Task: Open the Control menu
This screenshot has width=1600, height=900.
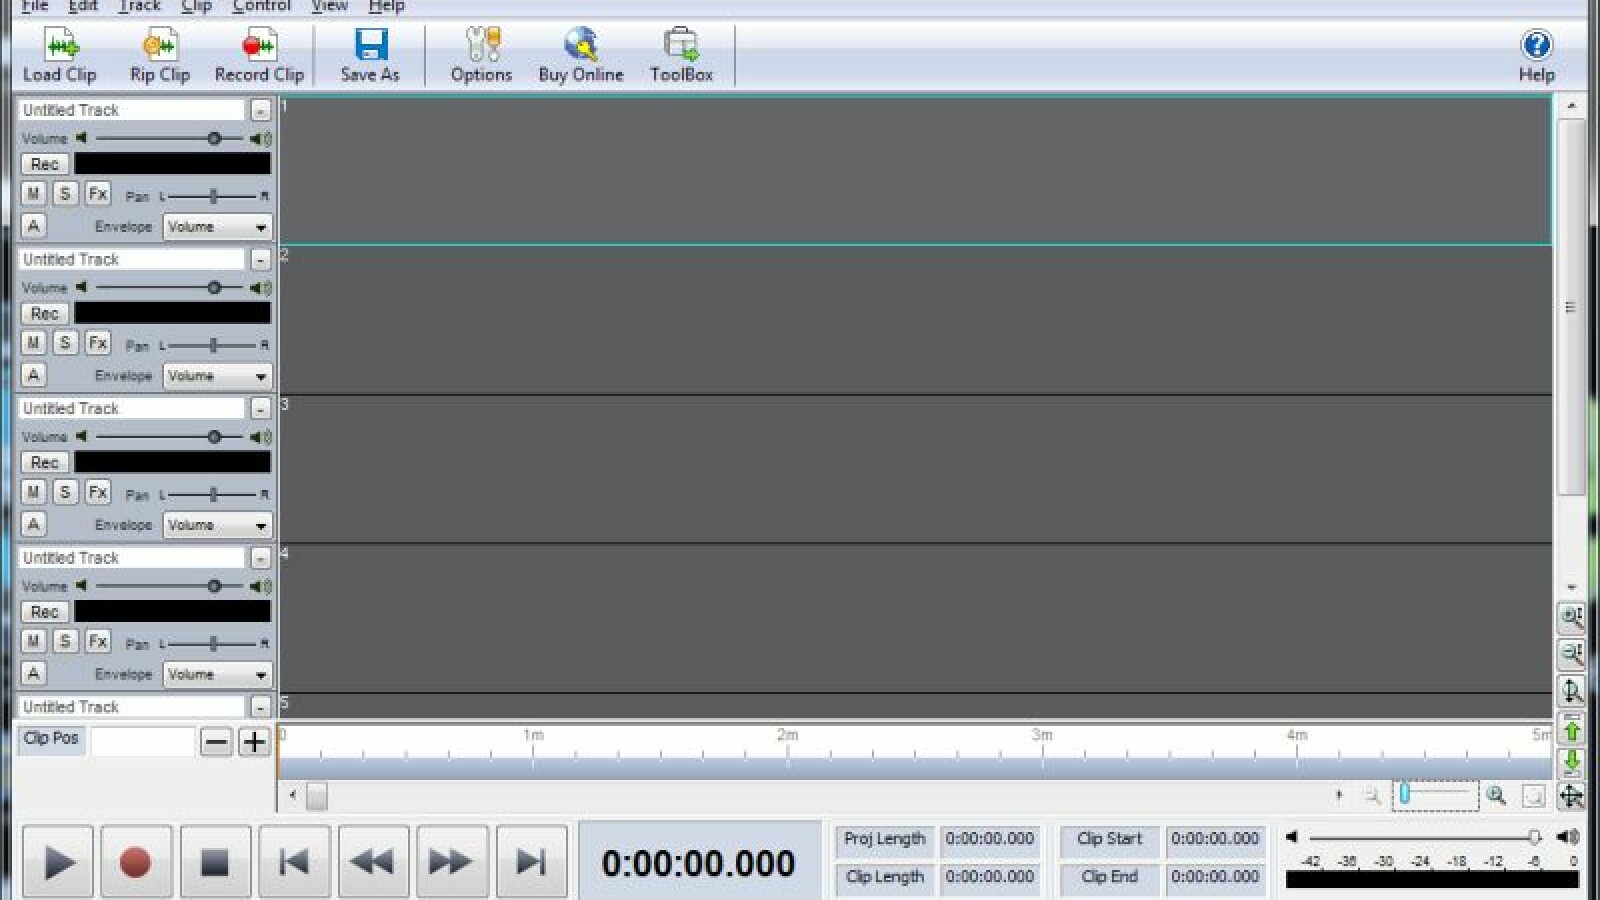Action: click(261, 7)
